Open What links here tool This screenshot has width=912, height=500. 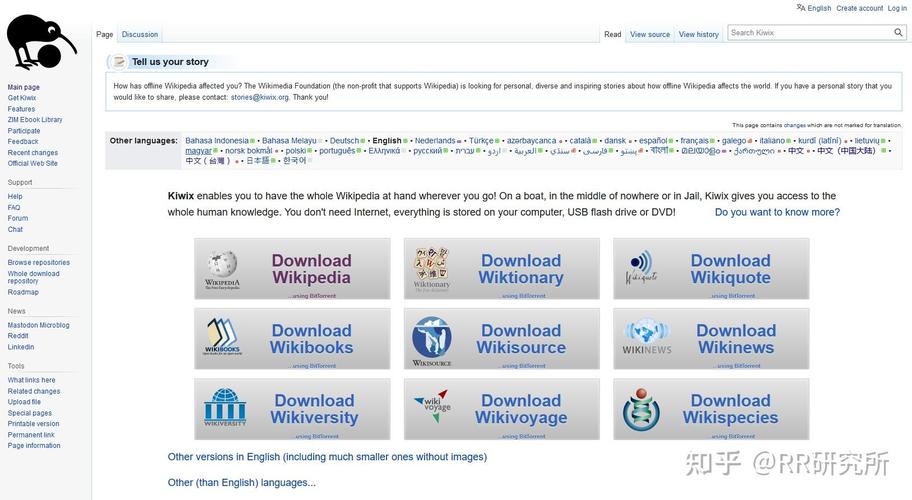tap(31, 380)
